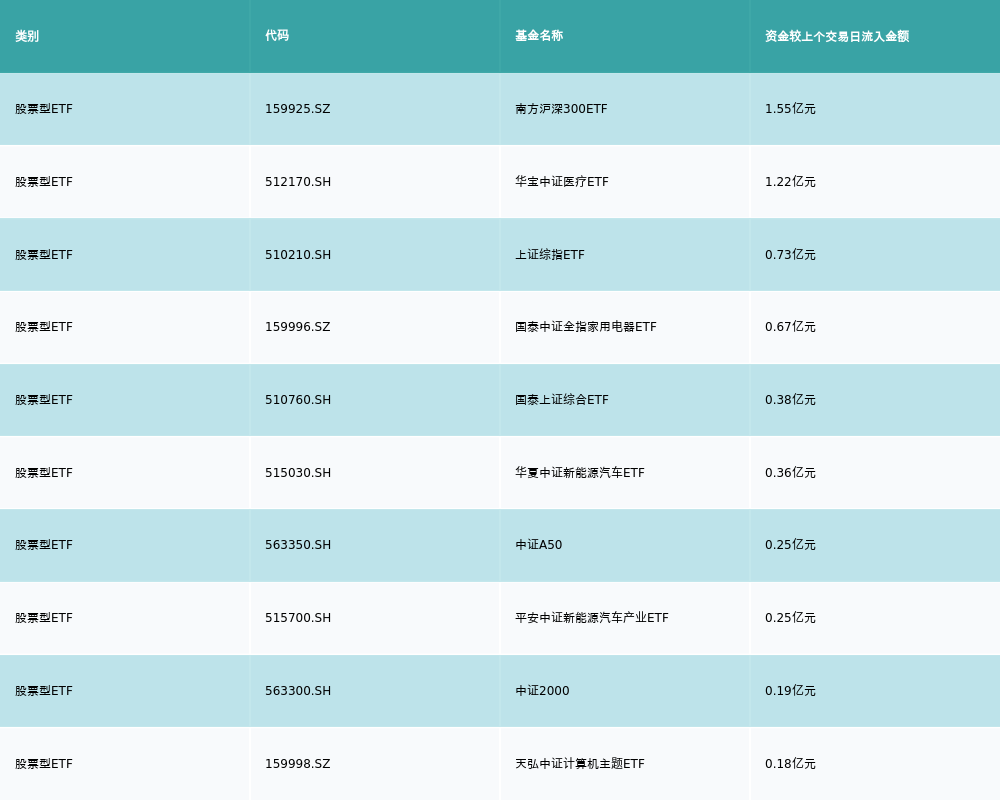
Task: Select the code 159998.SZ
Action: tap(298, 764)
